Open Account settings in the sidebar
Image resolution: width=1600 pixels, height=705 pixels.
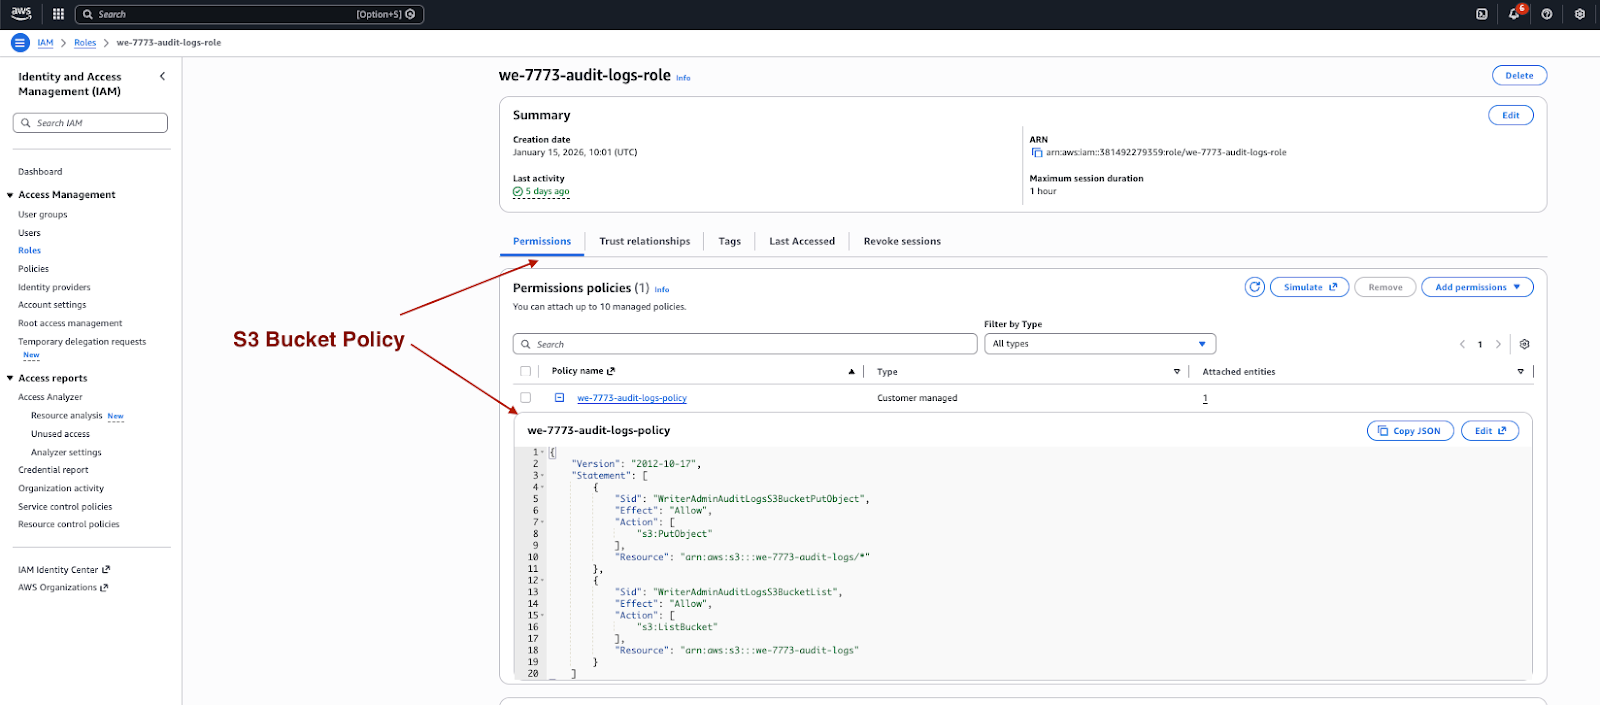pyautogui.click(x=52, y=305)
